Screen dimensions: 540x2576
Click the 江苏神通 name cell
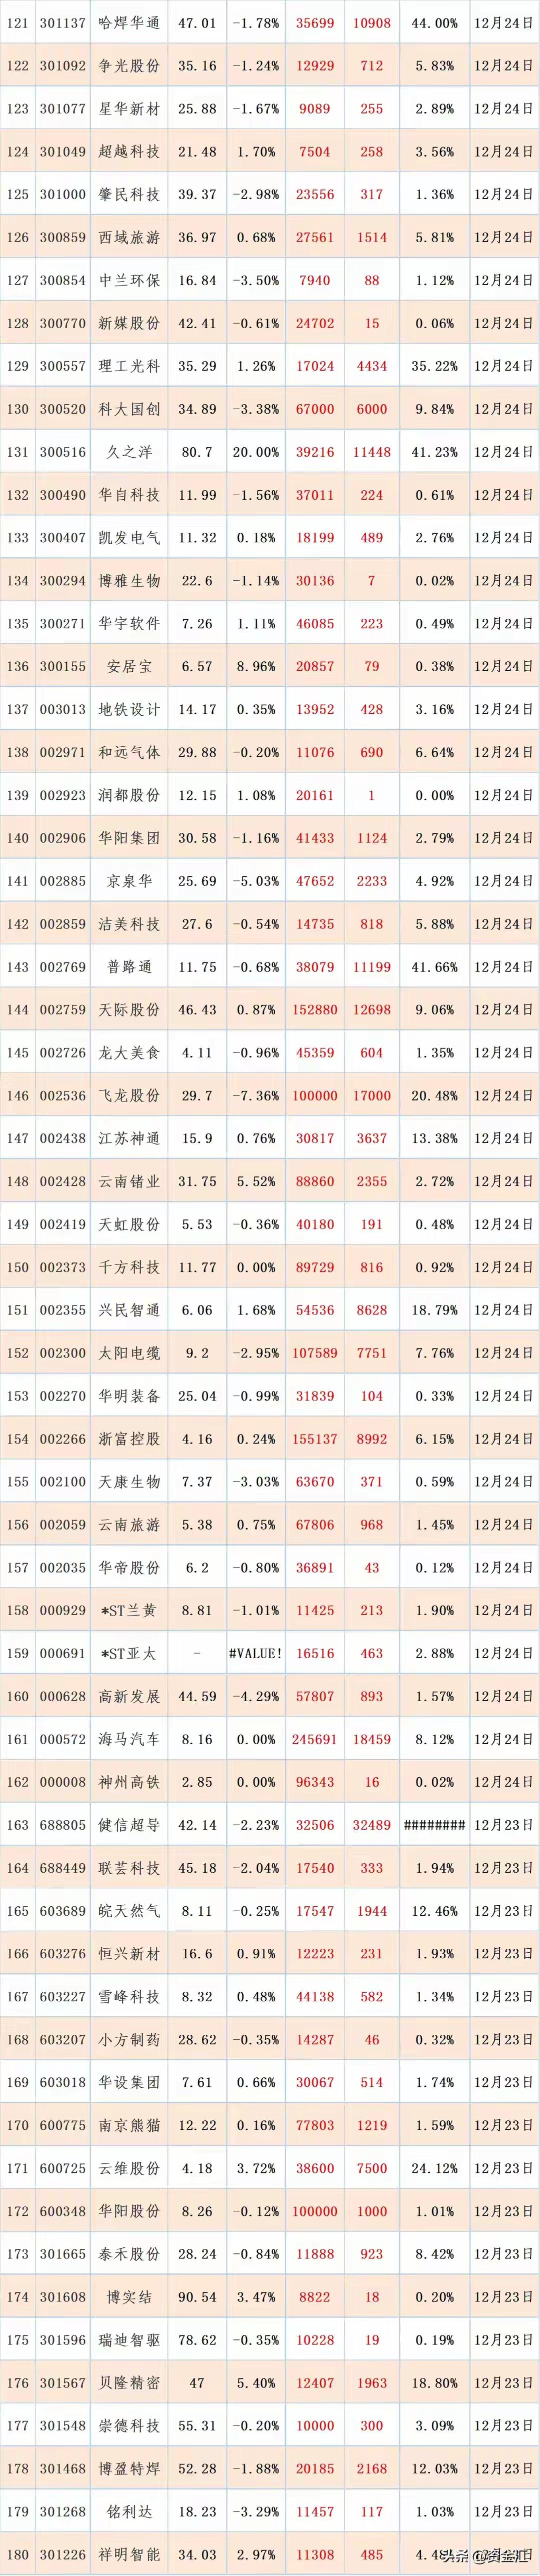point(129,1139)
